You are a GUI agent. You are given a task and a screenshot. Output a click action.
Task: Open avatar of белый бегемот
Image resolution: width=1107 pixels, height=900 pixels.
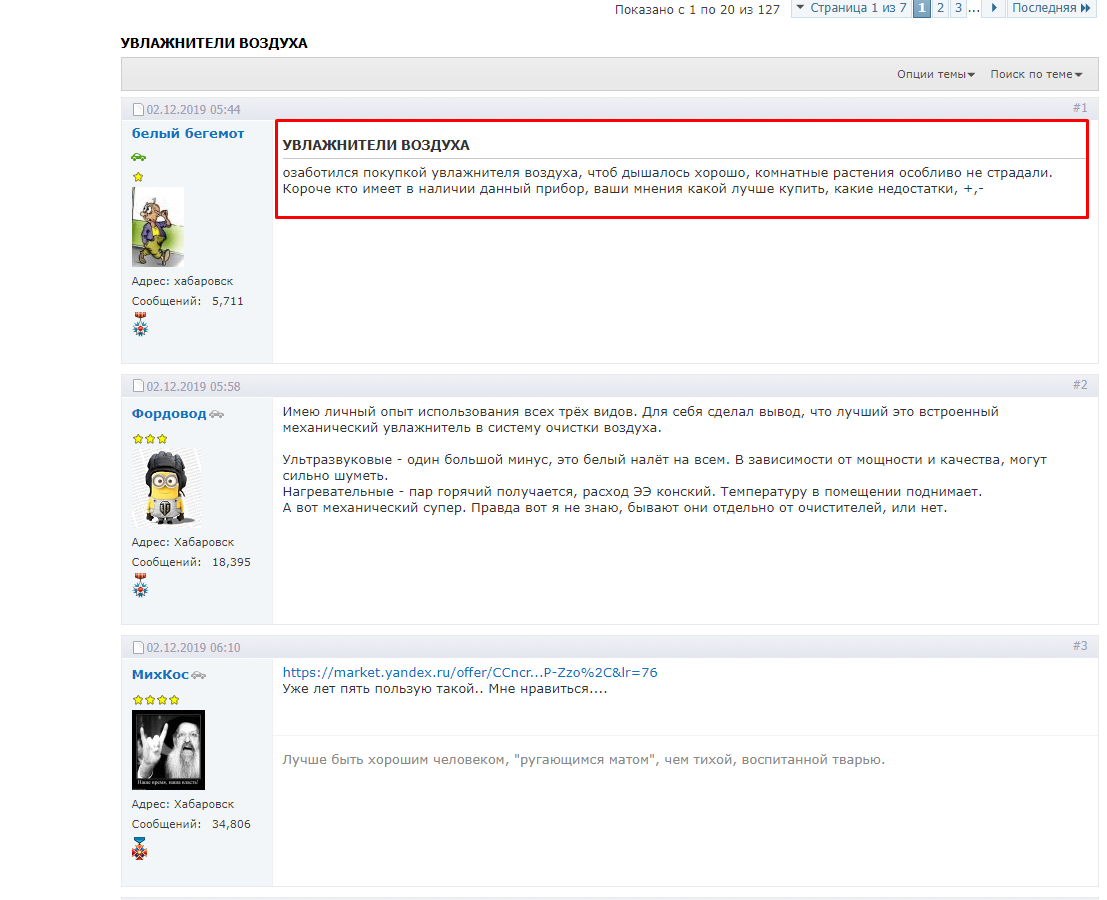pyautogui.click(x=158, y=227)
